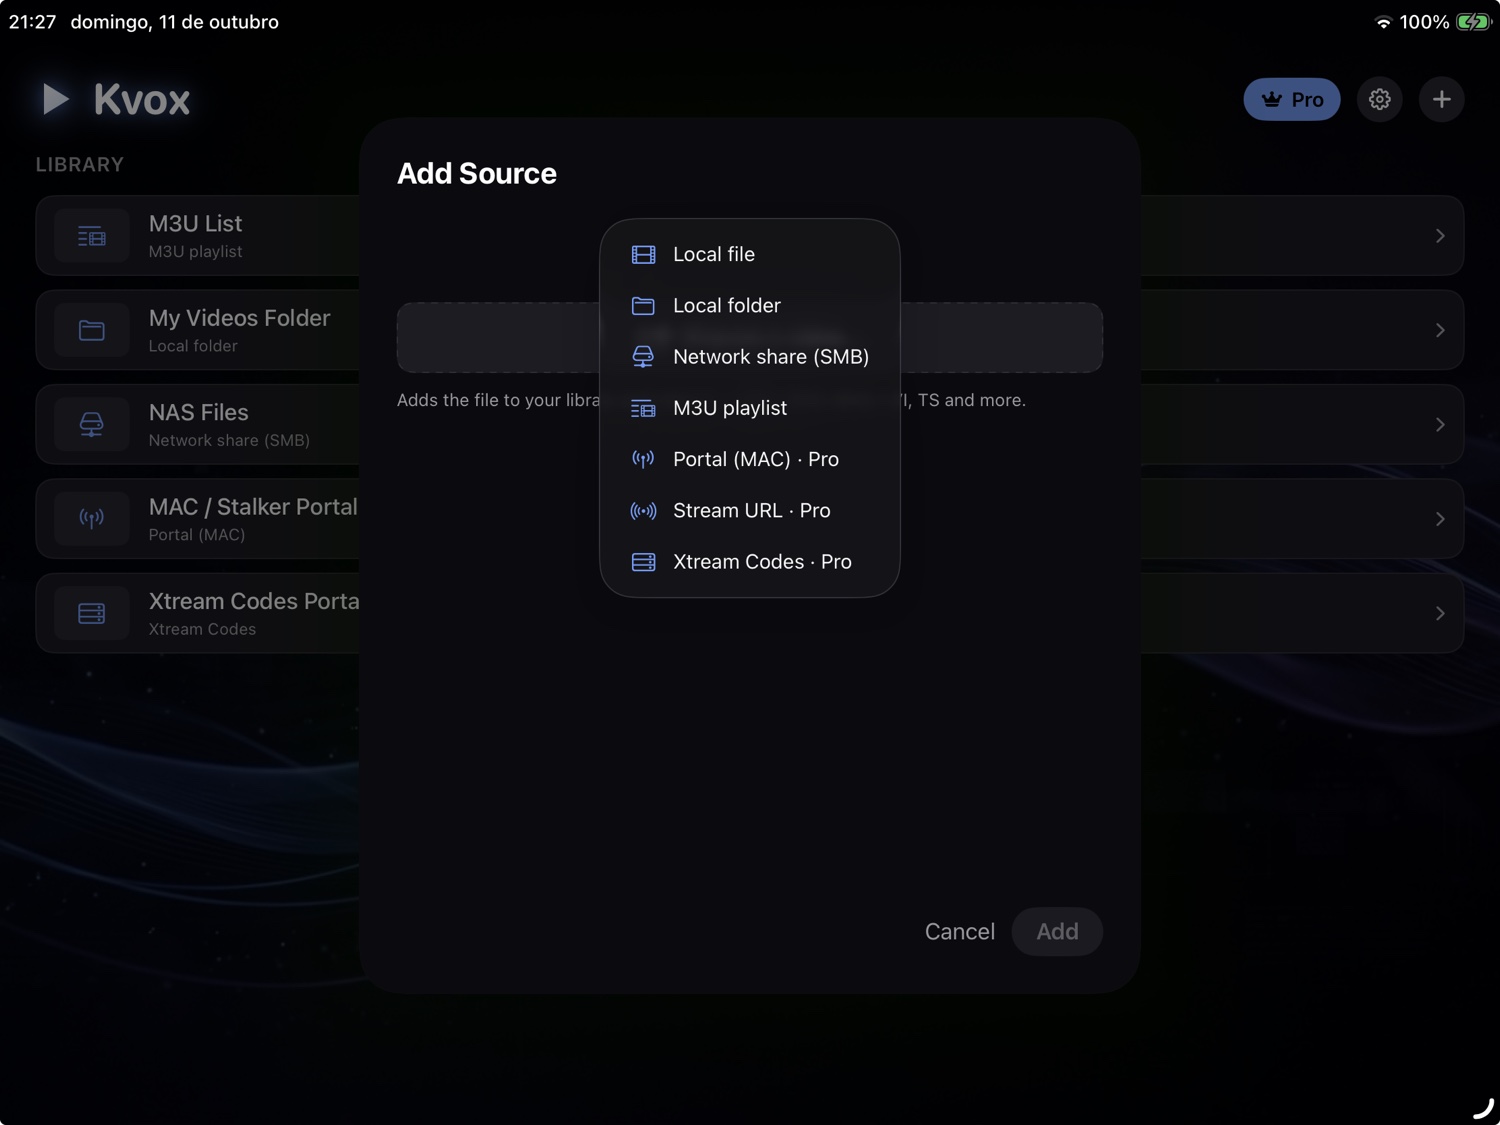
Task: Choose Local folder from the source menu
Action: point(749,305)
